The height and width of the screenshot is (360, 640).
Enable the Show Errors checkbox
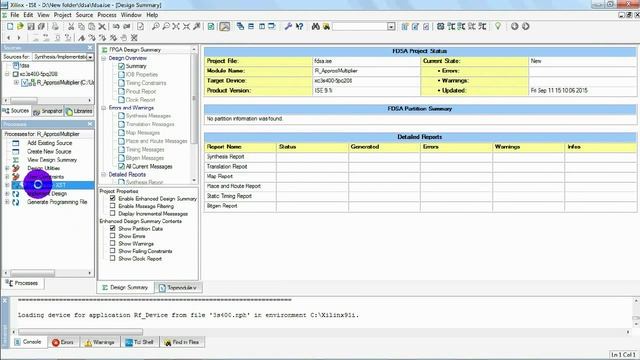[113, 236]
